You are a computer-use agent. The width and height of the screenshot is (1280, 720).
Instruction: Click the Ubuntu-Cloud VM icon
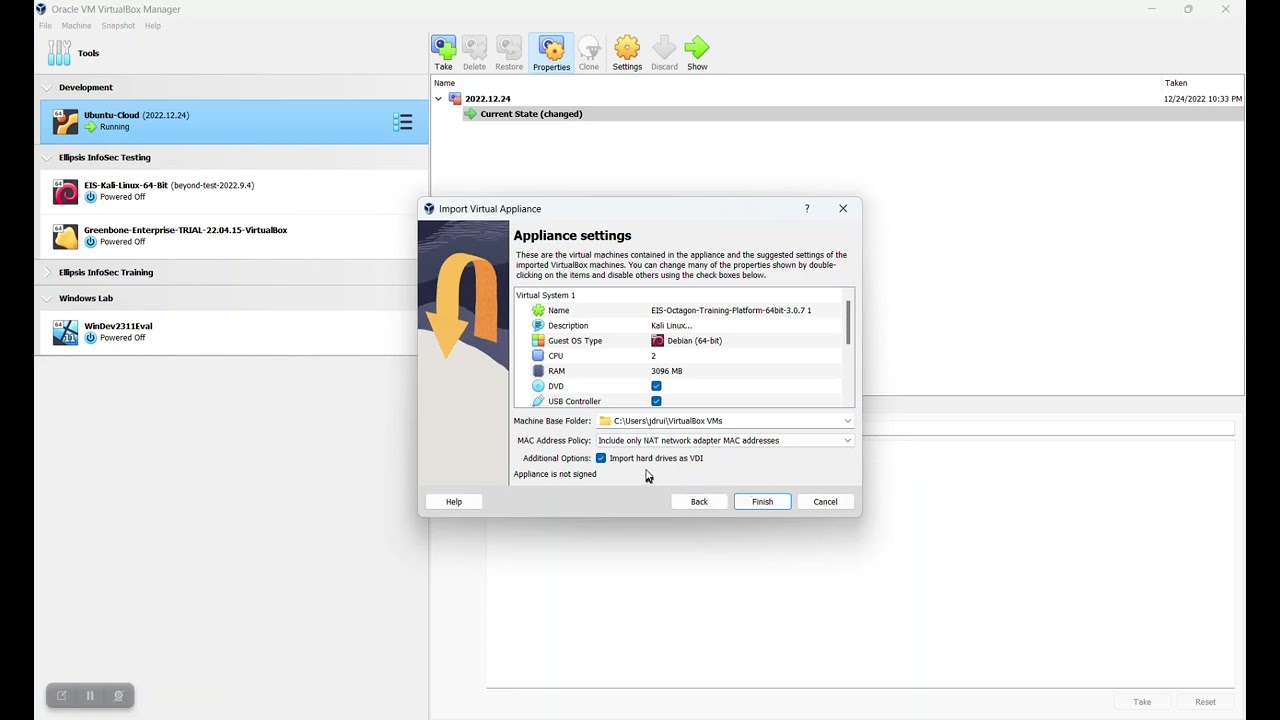click(x=65, y=121)
